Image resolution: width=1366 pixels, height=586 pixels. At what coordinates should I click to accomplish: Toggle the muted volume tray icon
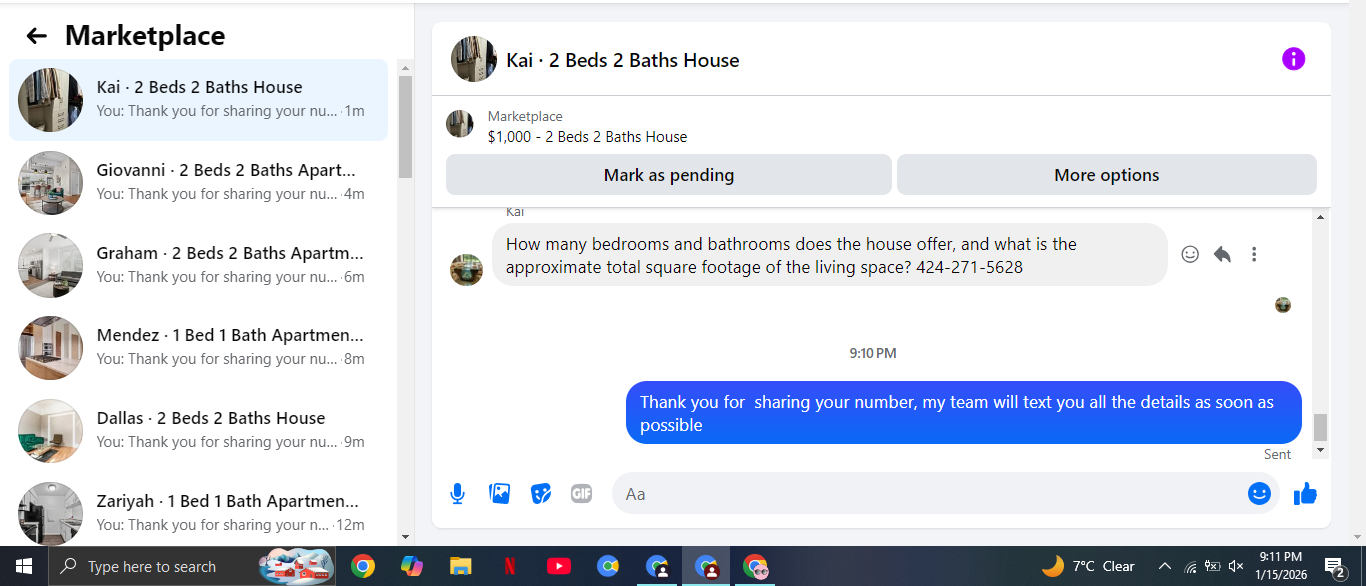click(x=1236, y=566)
